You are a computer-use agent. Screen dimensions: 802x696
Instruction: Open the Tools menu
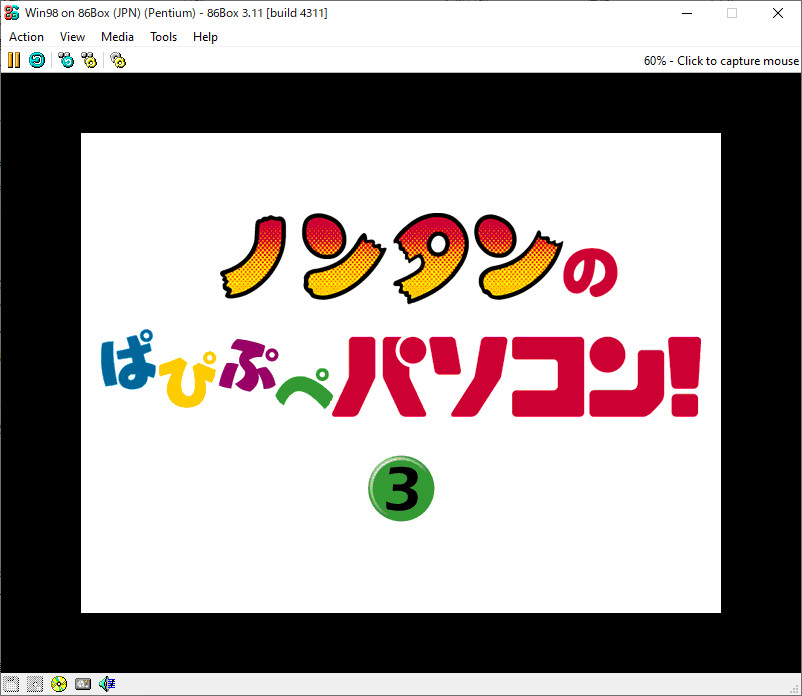(x=163, y=37)
